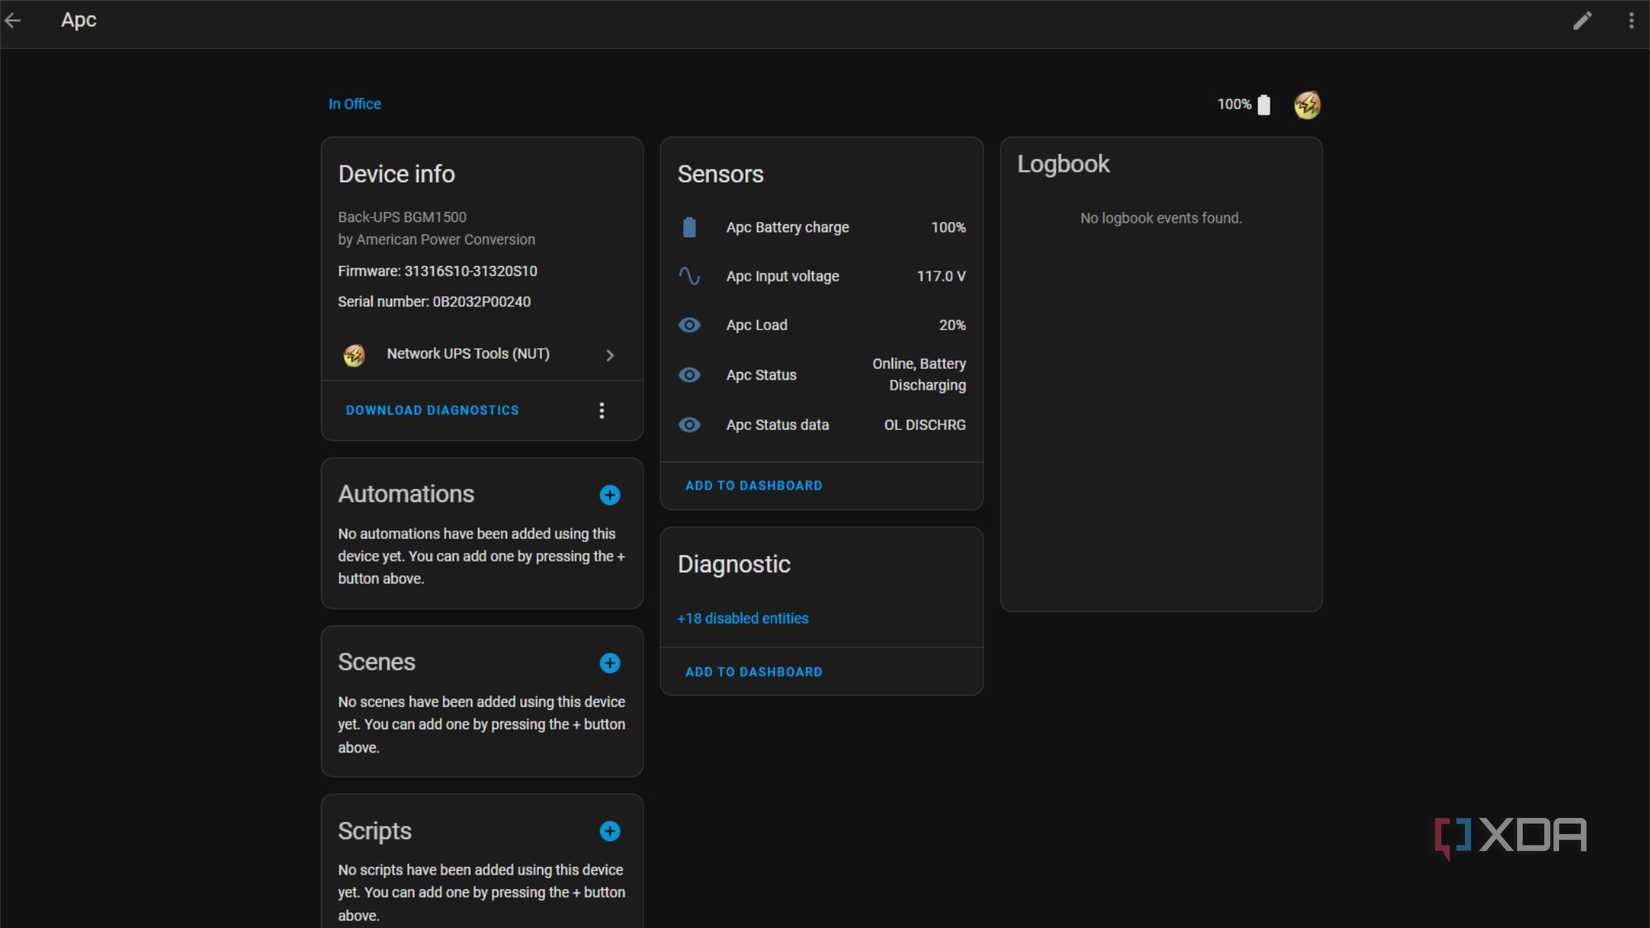Click the Logbook heading
The image size is (1650, 928).
(x=1063, y=165)
